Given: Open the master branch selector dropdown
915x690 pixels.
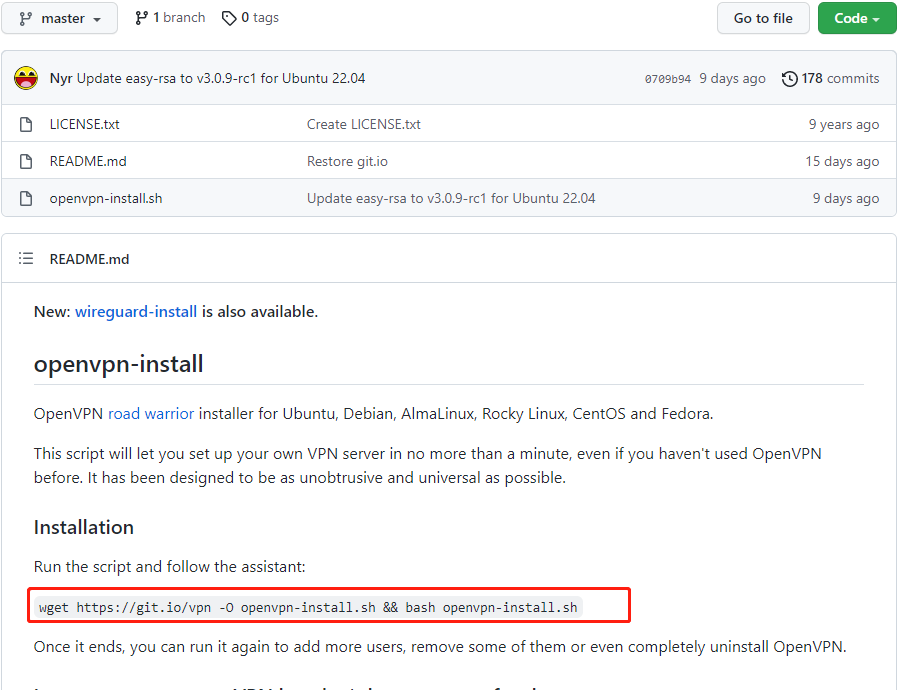Looking at the screenshot, I should (60, 19).
